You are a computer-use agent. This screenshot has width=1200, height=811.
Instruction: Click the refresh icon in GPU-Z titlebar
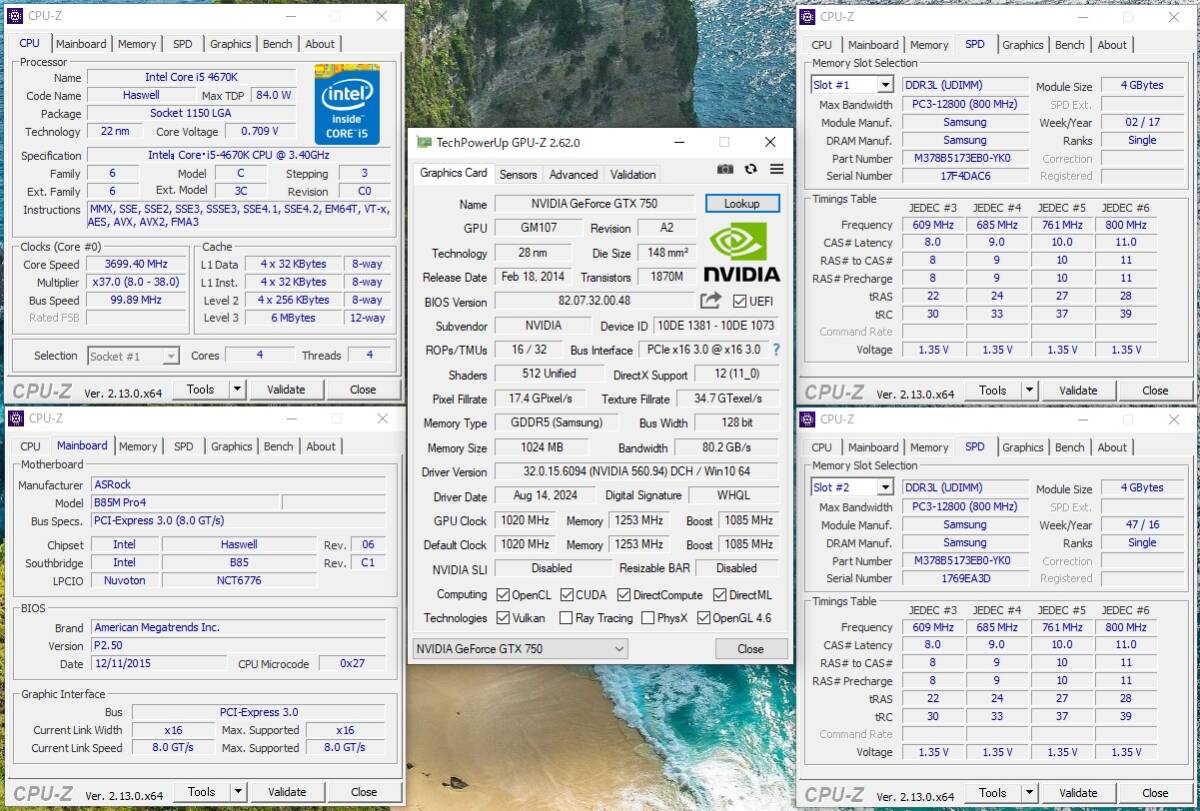click(751, 169)
